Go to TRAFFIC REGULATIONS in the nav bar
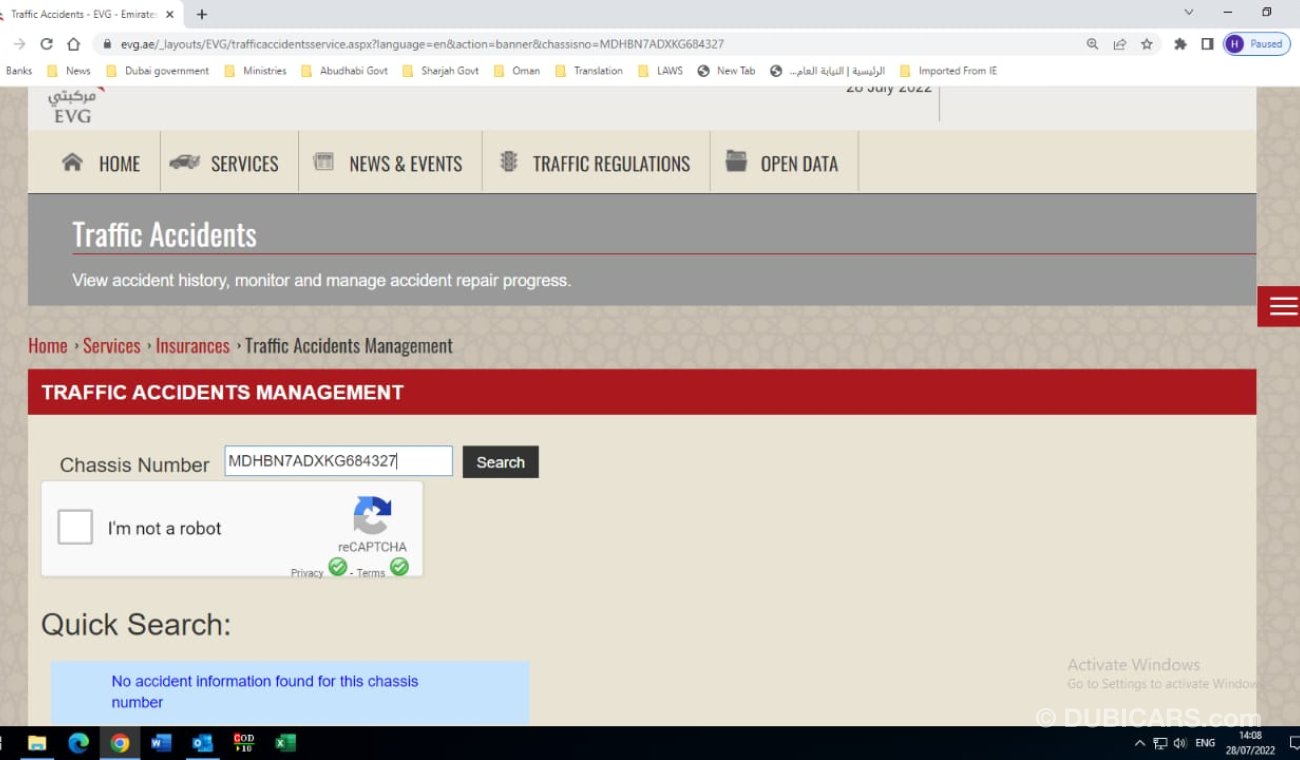1300x760 pixels. coord(596,164)
